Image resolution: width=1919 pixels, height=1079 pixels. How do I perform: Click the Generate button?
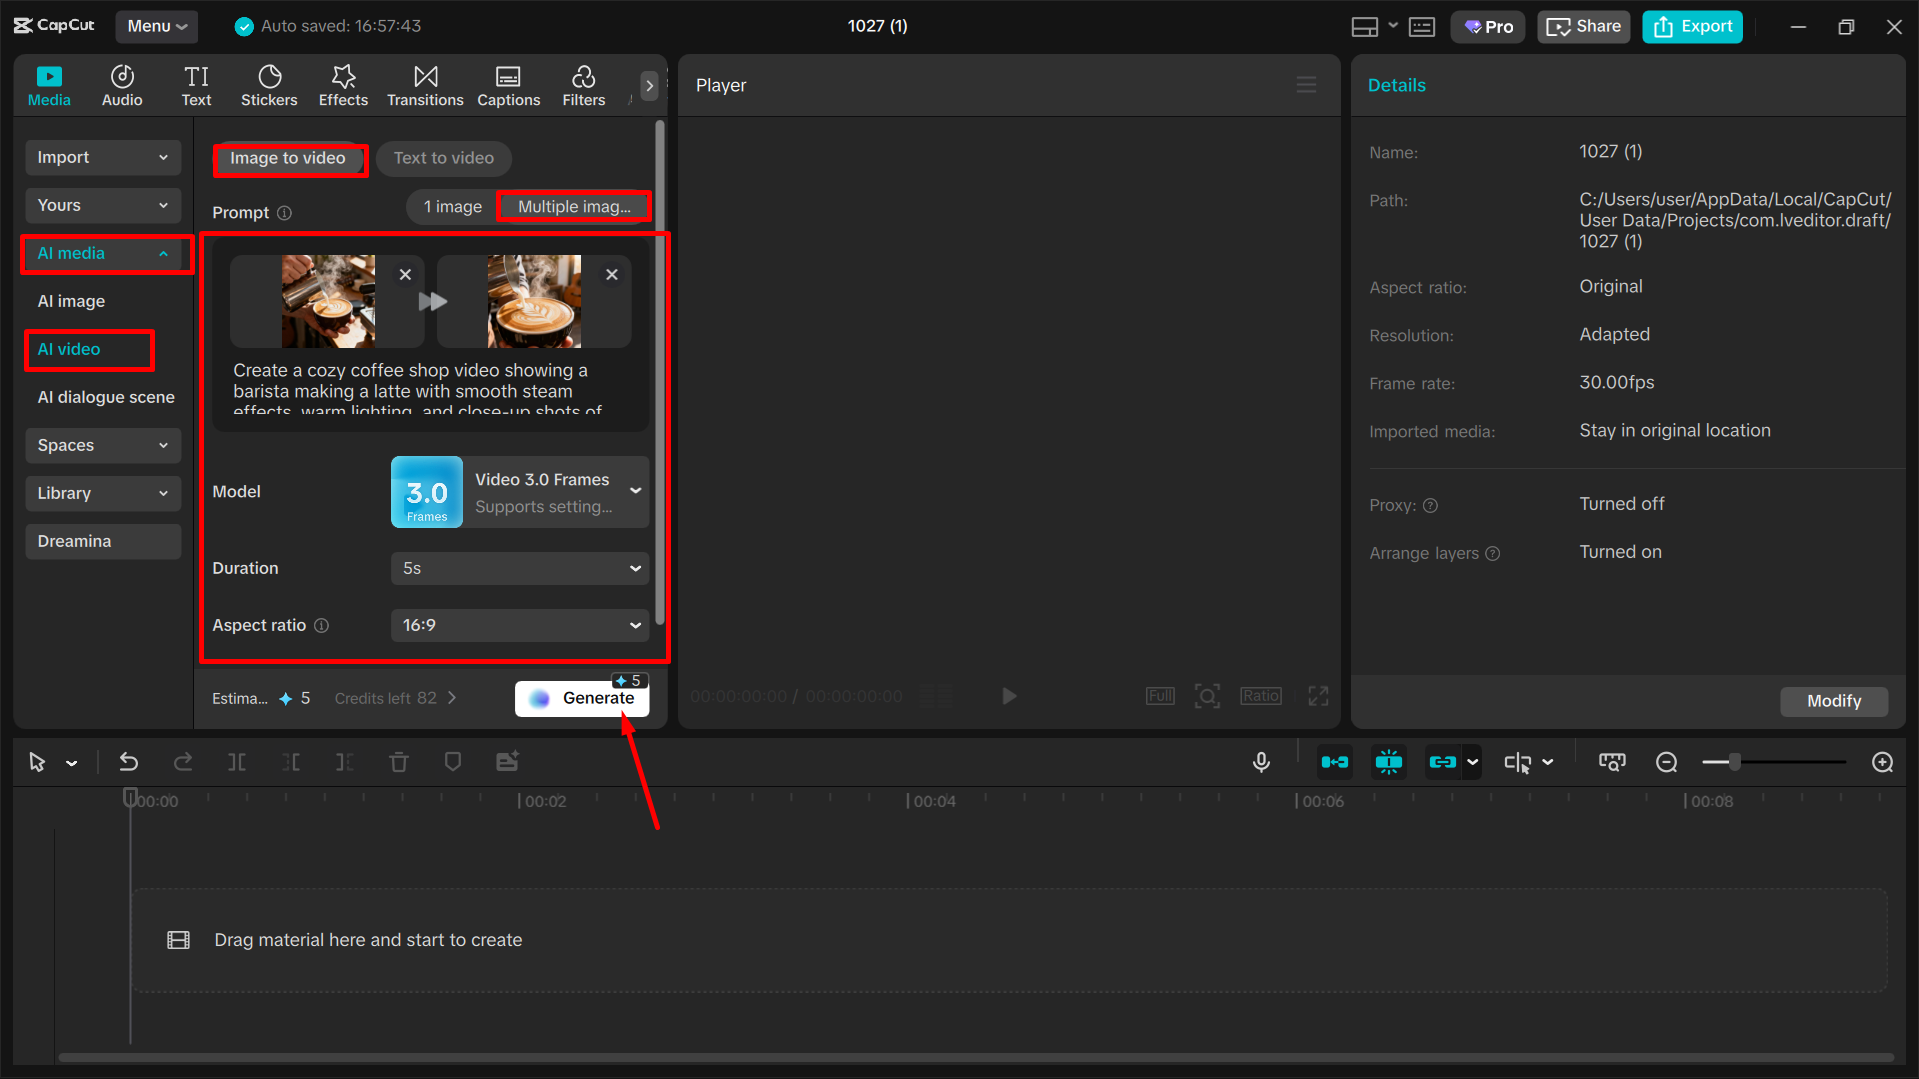[x=581, y=698]
